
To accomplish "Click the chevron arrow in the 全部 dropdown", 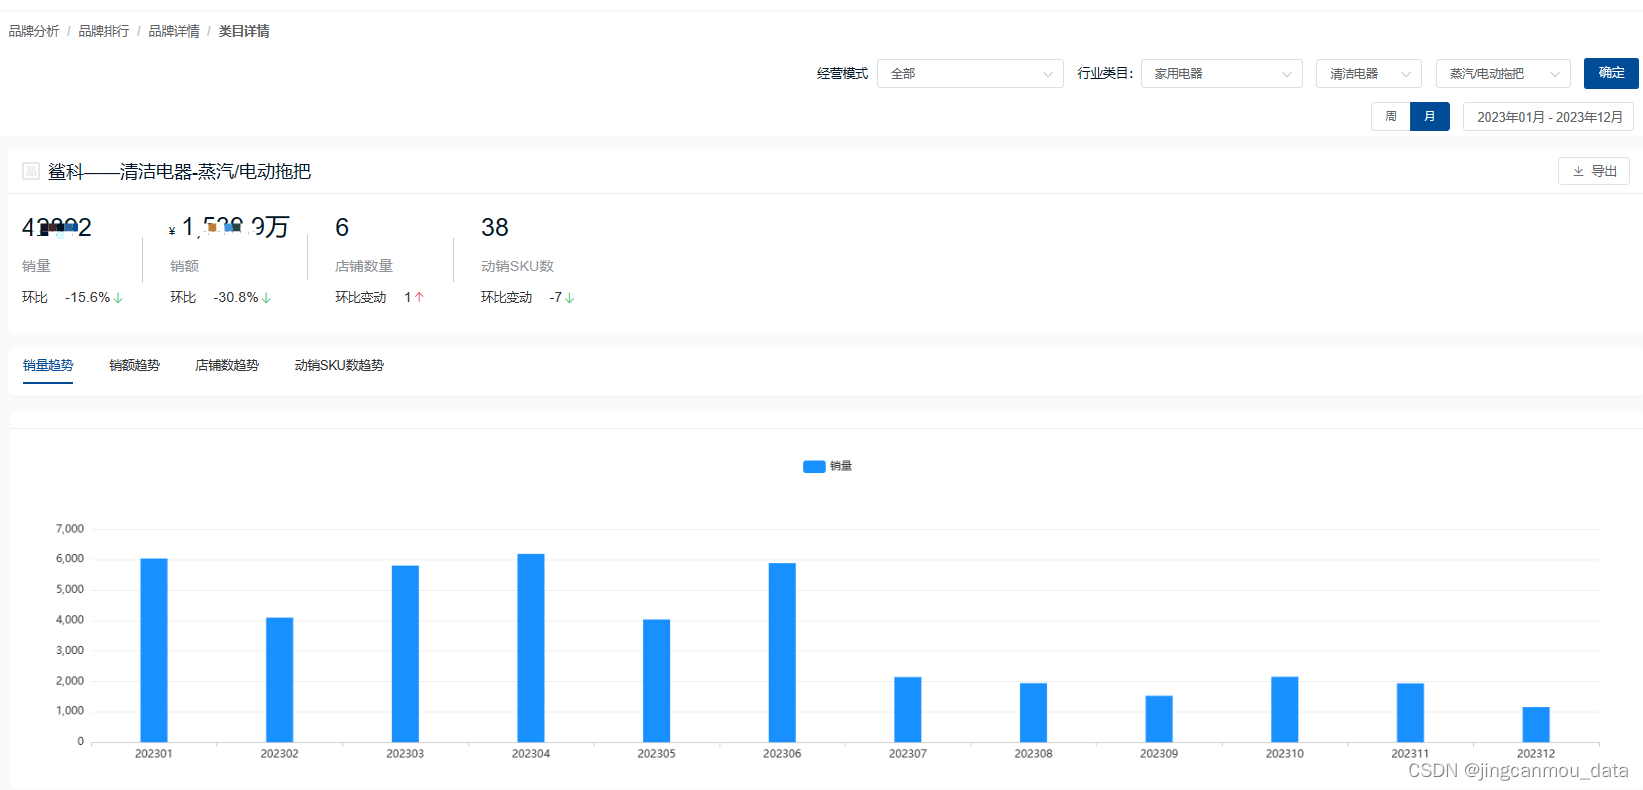I will (1047, 74).
